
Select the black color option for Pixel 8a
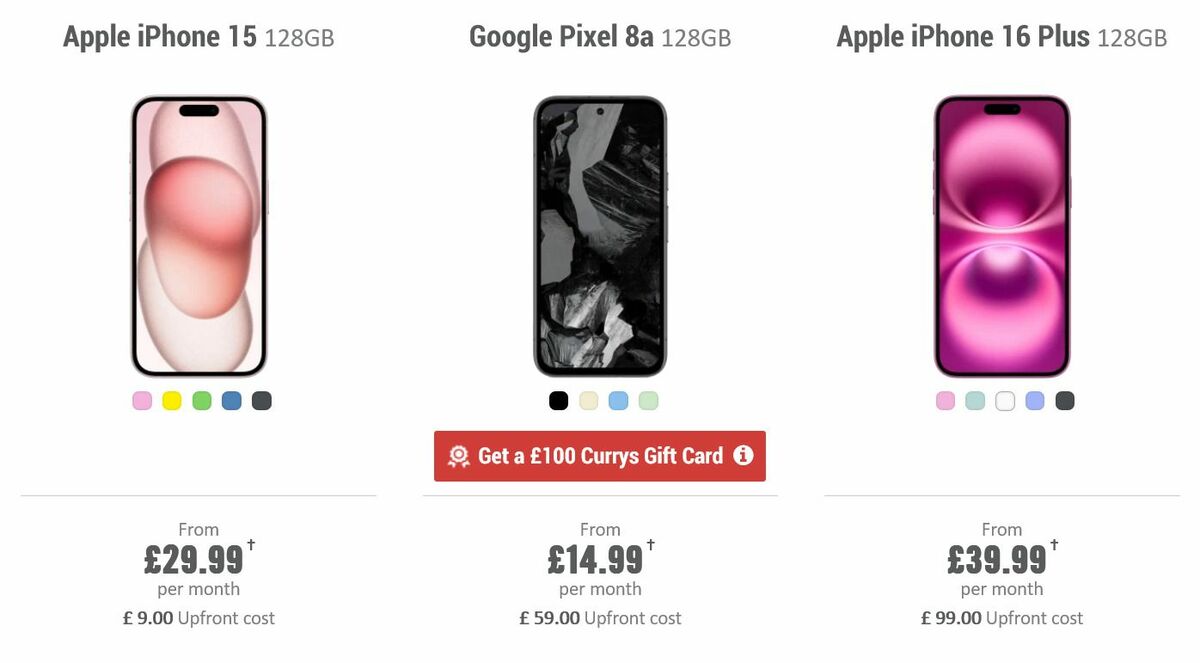click(557, 400)
